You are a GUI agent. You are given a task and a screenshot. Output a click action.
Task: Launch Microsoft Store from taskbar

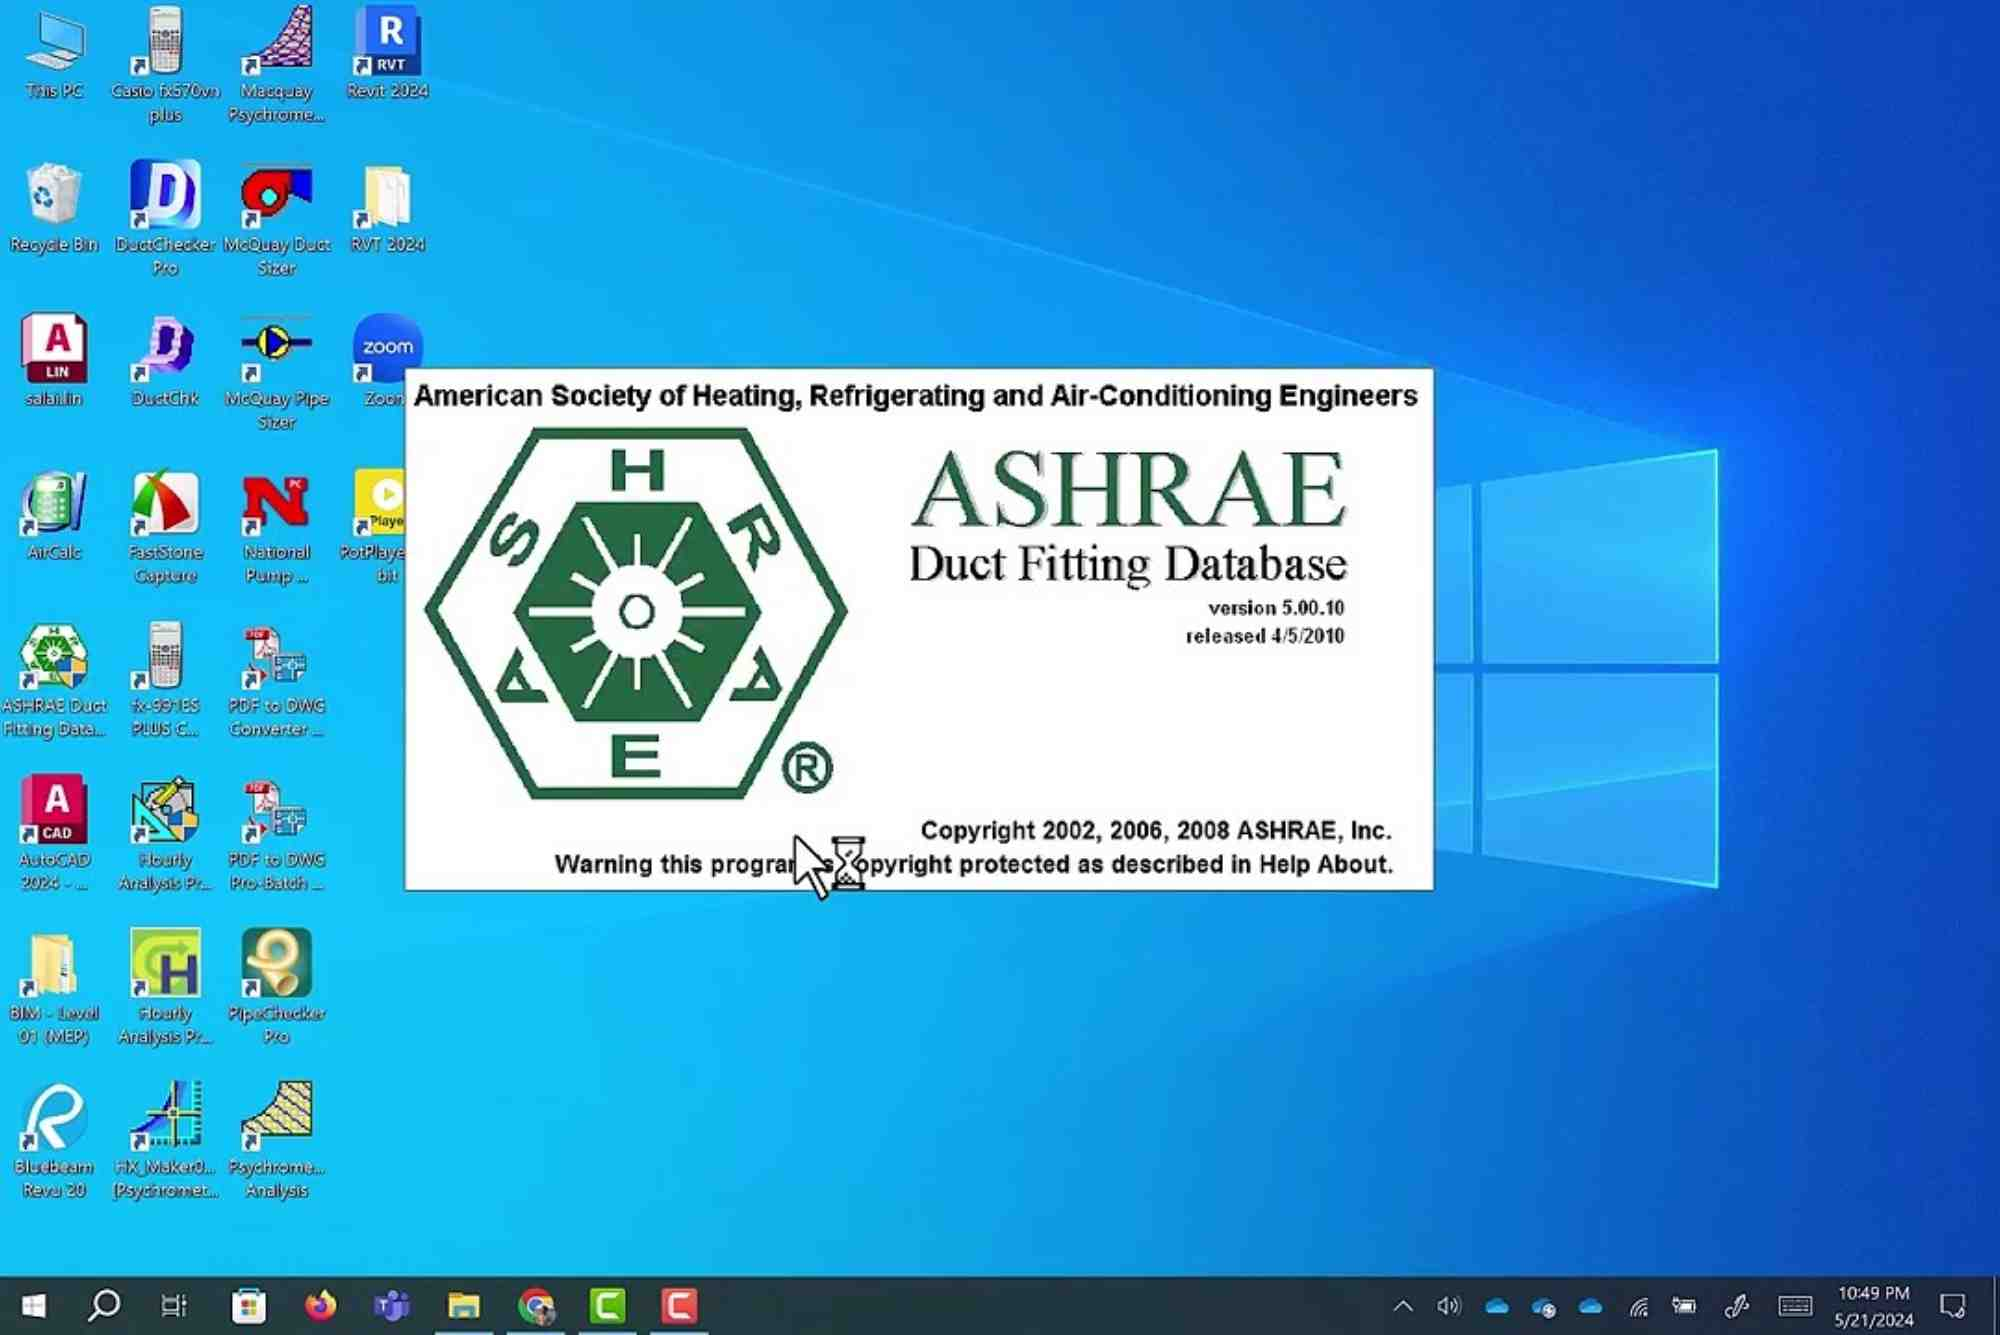249,1306
